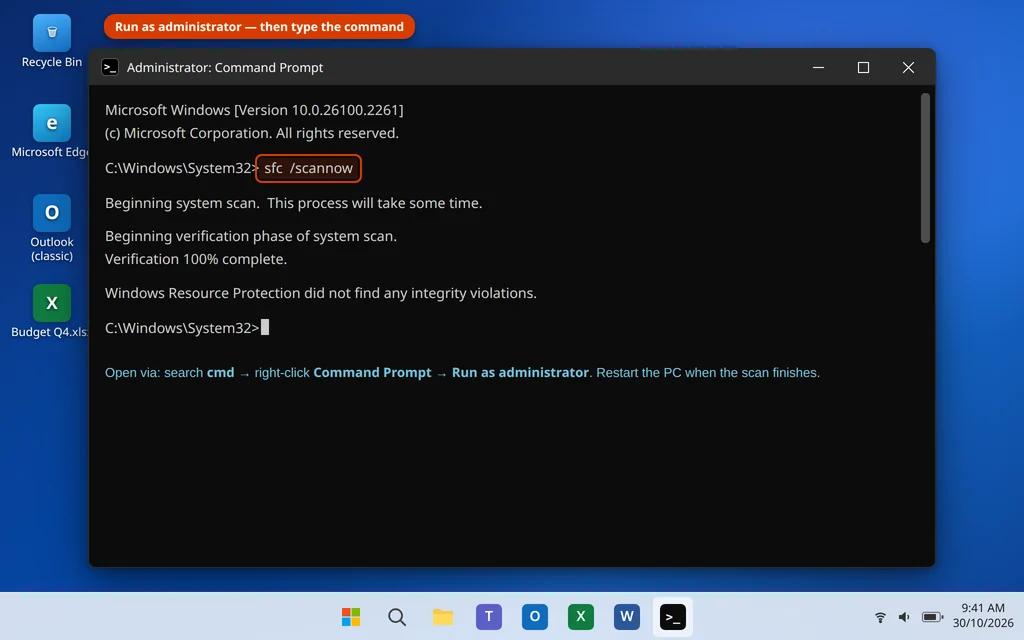Click the active prompt line with cursor
Viewport: 1024px width, 640px height.
[x=187, y=328]
